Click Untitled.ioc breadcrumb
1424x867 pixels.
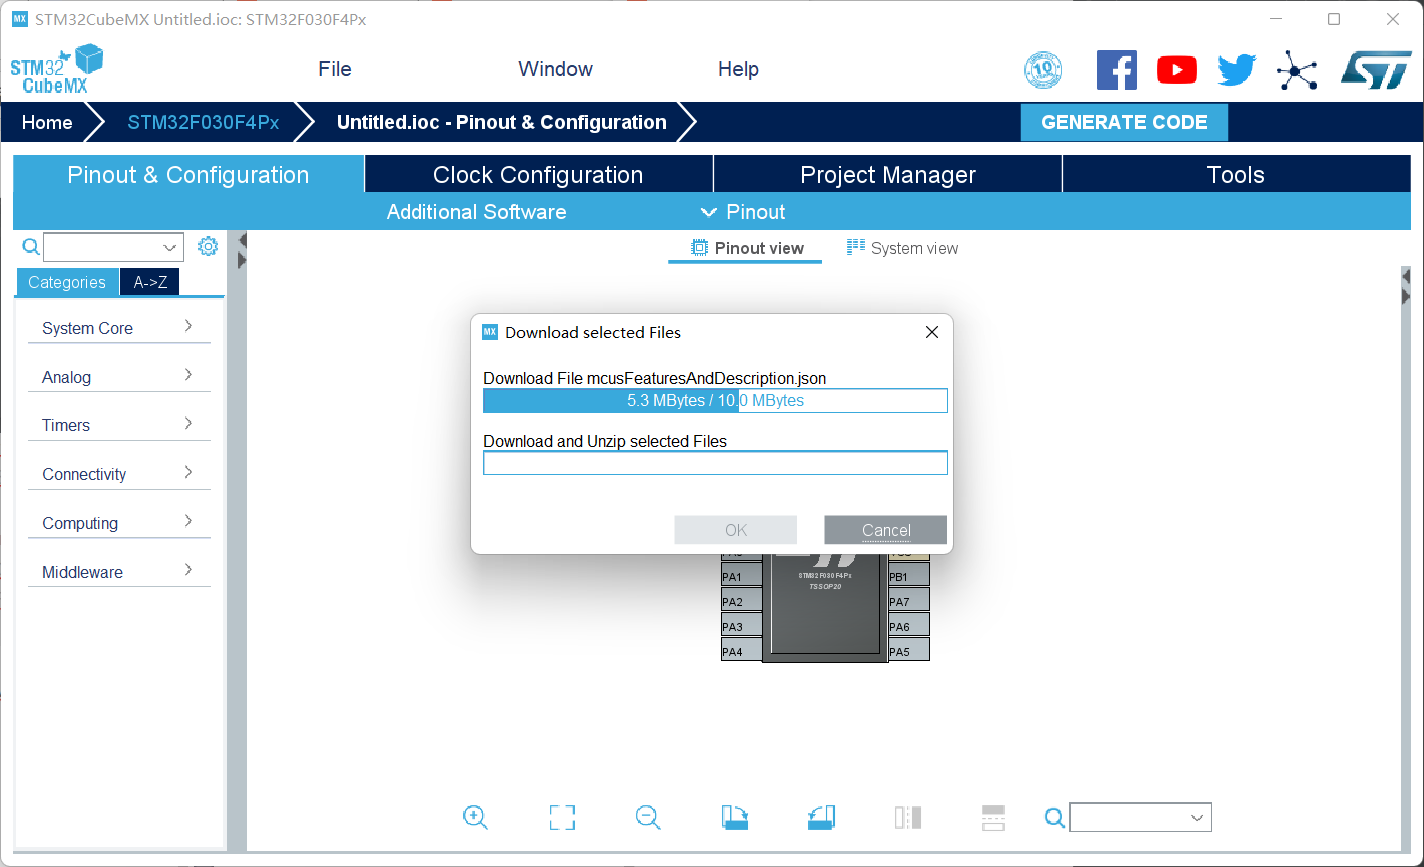pyautogui.click(x=501, y=122)
